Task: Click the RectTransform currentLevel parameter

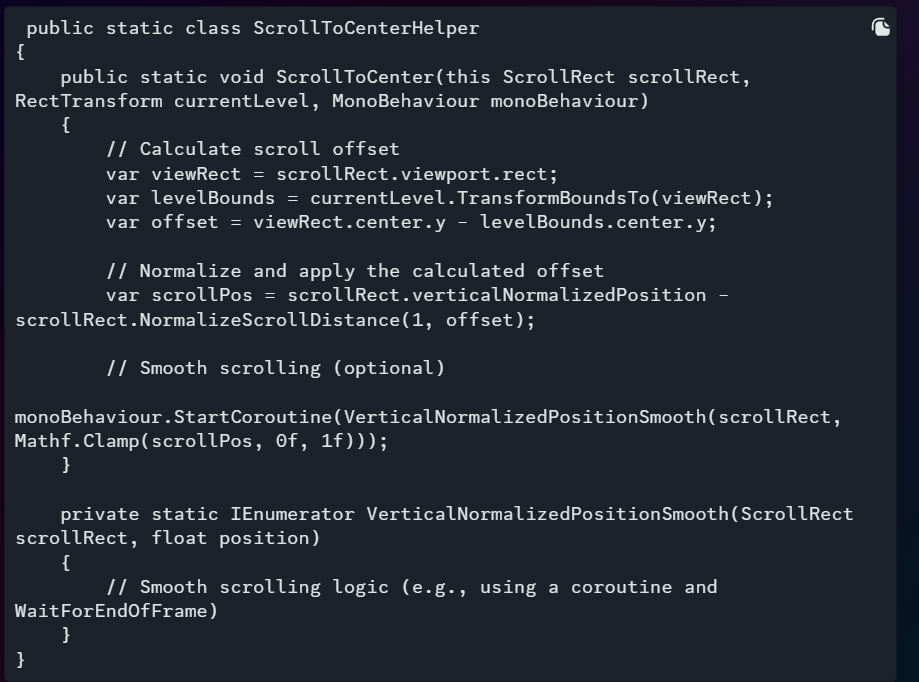Action: [162, 101]
